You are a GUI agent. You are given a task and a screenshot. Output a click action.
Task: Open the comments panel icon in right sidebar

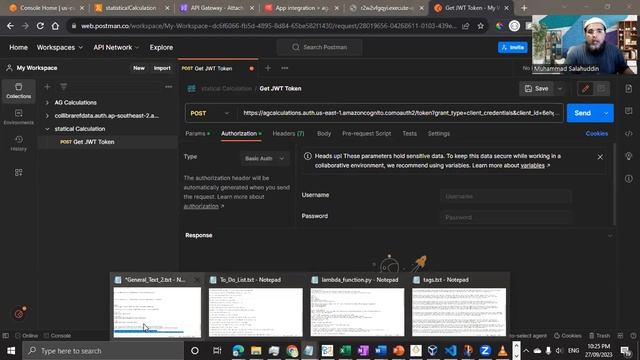tap(629, 111)
